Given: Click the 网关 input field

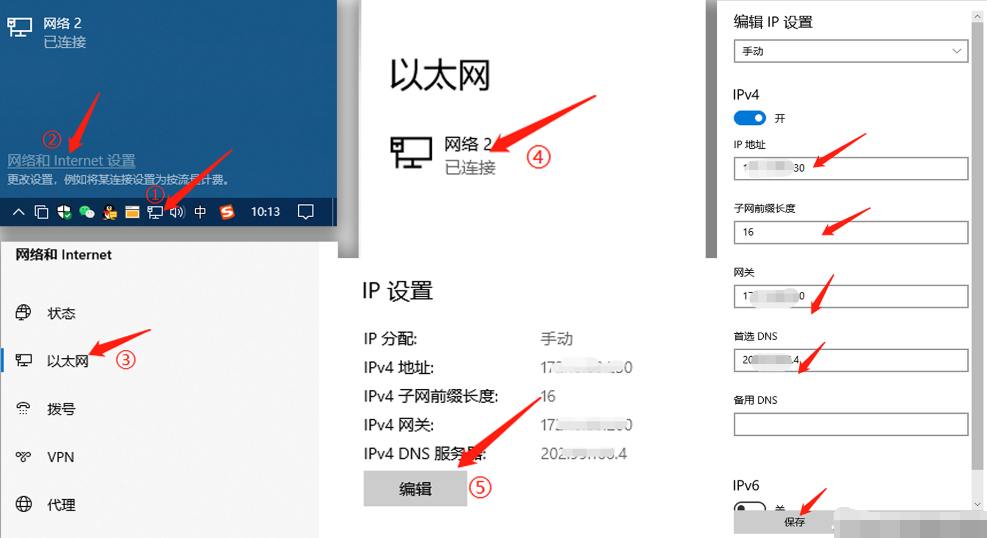Looking at the screenshot, I should (851, 296).
